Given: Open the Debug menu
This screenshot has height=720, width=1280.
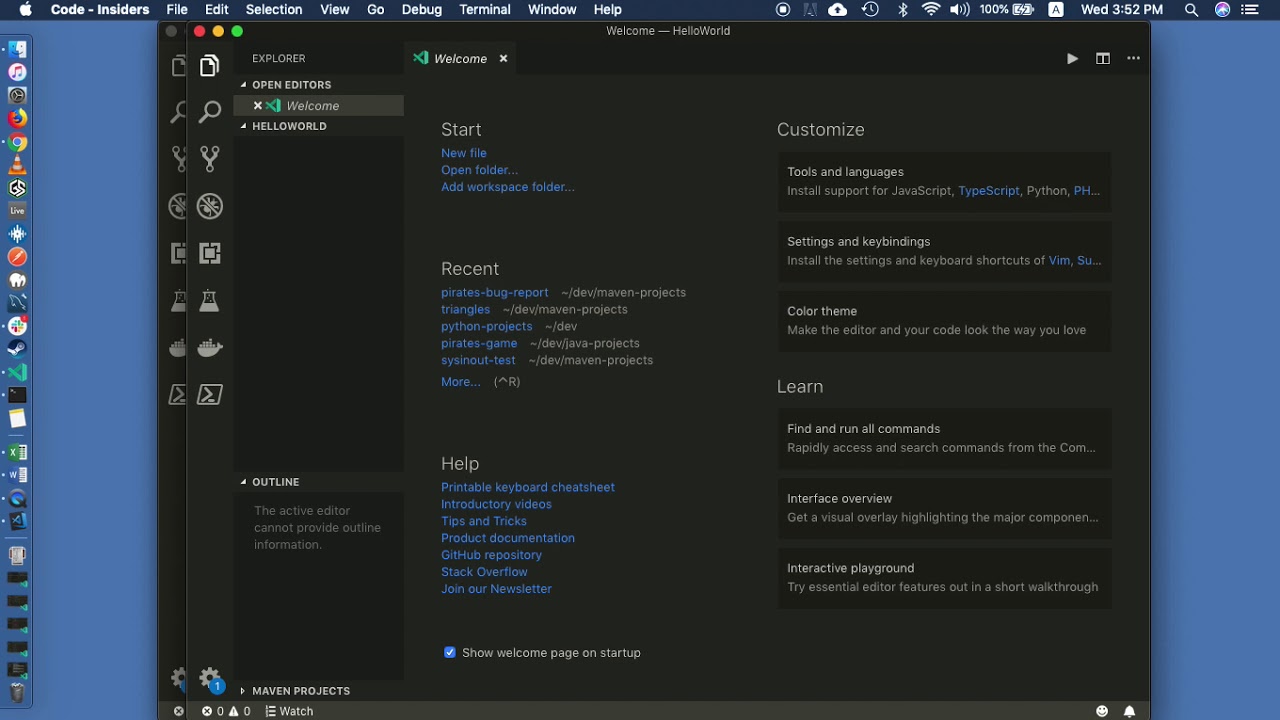Looking at the screenshot, I should tap(421, 10).
